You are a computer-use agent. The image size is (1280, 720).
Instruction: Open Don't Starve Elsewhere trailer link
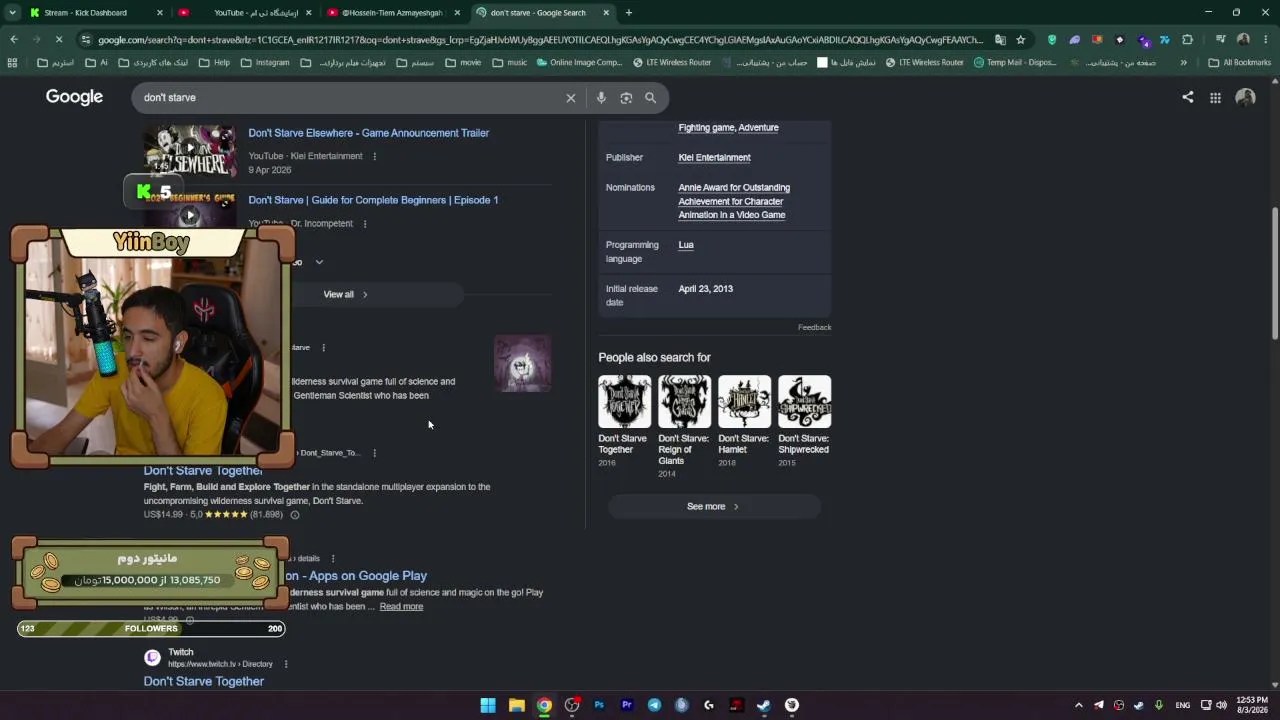[x=369, y=133]
